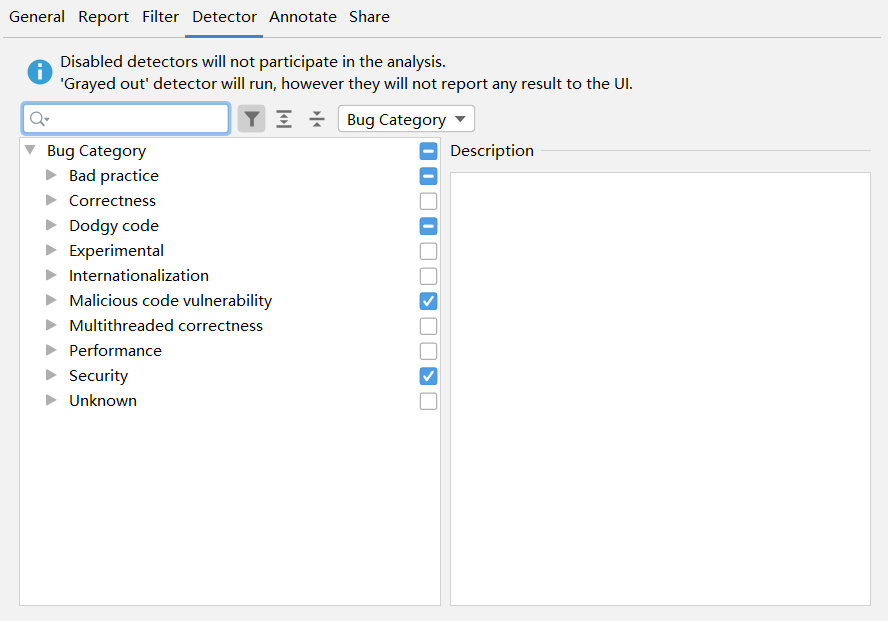Check the Performance detector checkbox
The width and height of the screenshot is (888, 621).
click(x=428, y=351)
